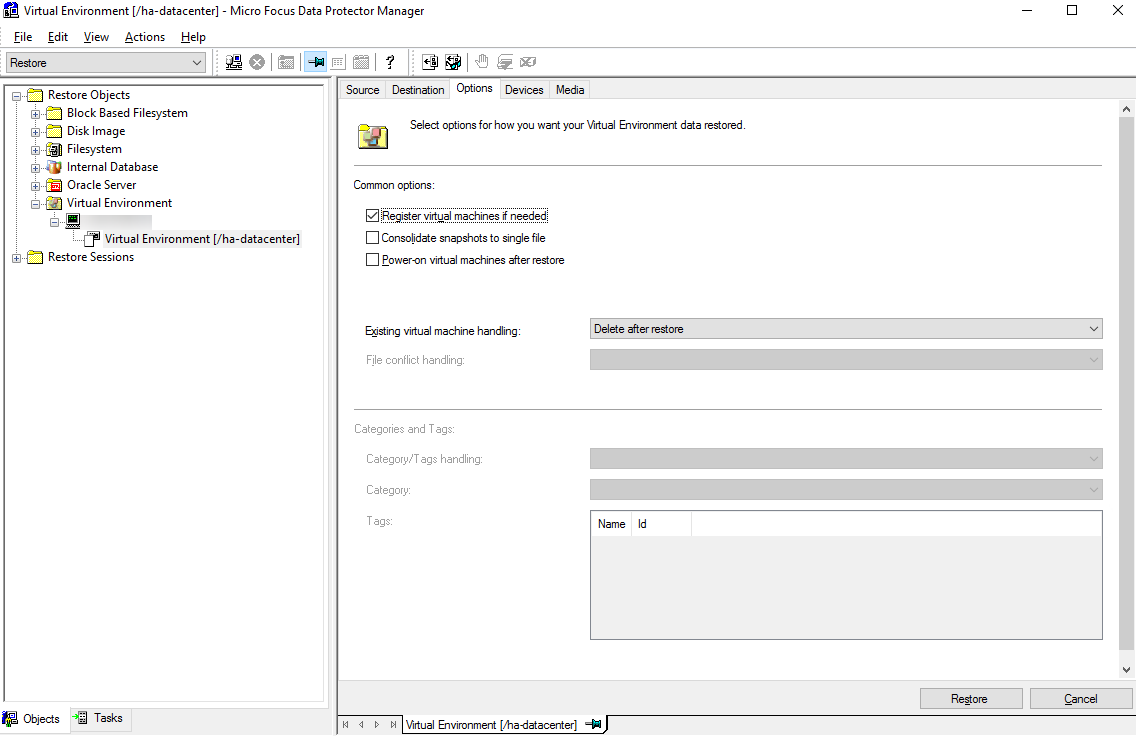Open the File conflict handling dropdown
The image size is (1136, 736).
click(x=846, y=359)
